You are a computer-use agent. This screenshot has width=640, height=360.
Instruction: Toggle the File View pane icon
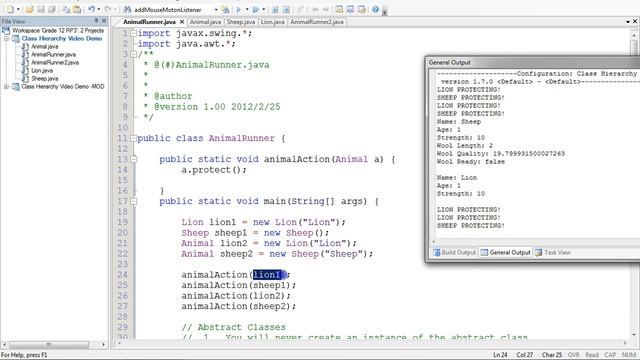click(x=339, y=9)
